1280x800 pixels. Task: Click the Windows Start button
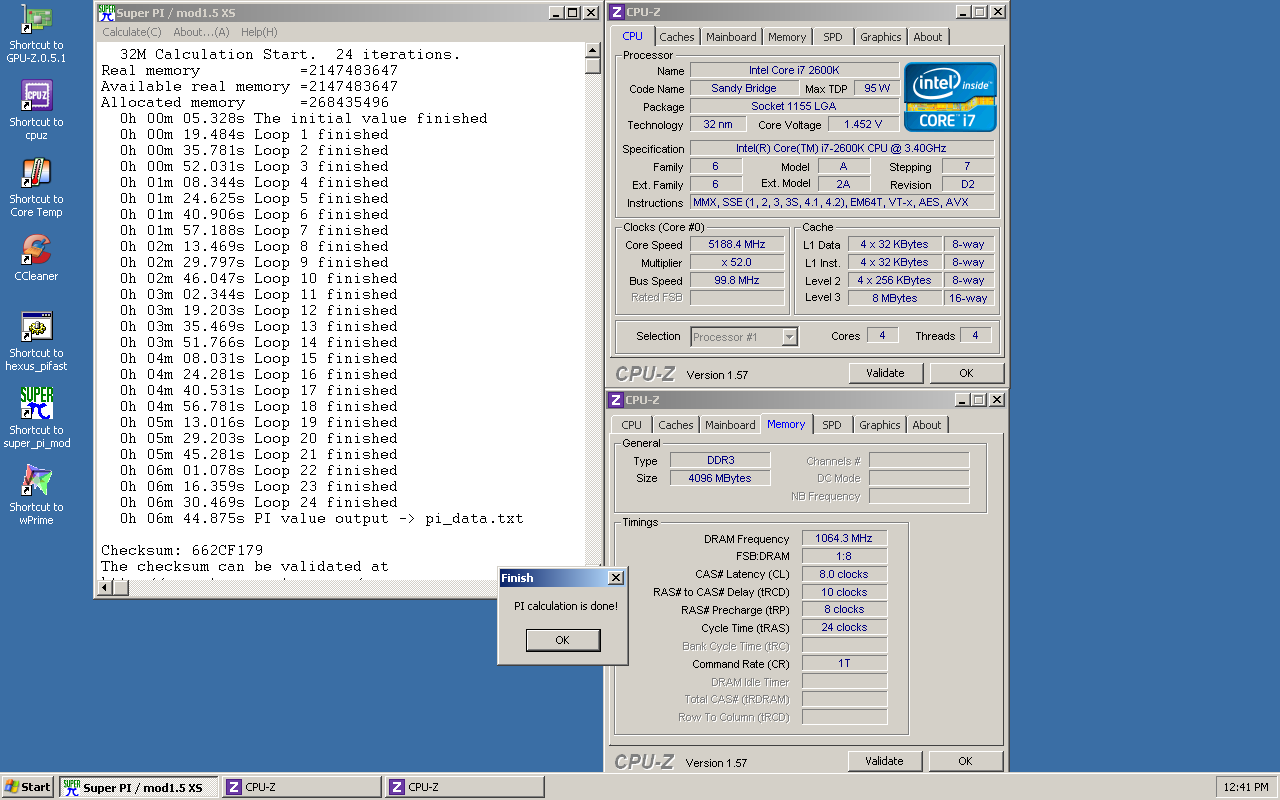pos(28,787)
